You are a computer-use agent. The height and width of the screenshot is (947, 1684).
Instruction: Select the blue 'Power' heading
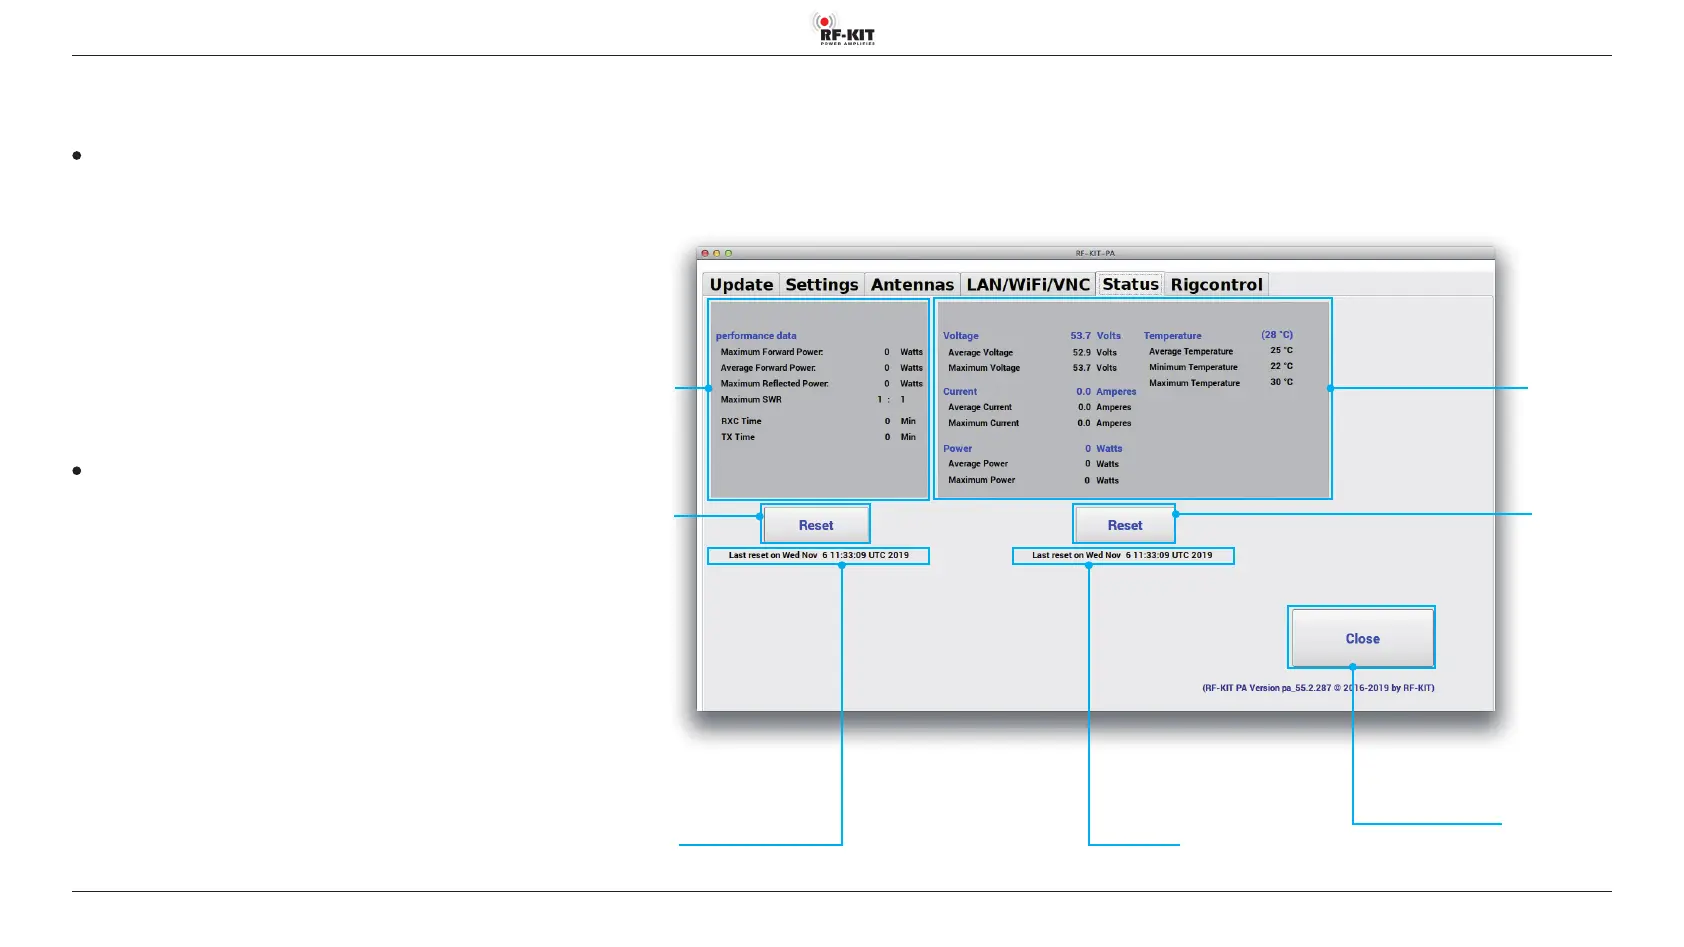point(958,449)
